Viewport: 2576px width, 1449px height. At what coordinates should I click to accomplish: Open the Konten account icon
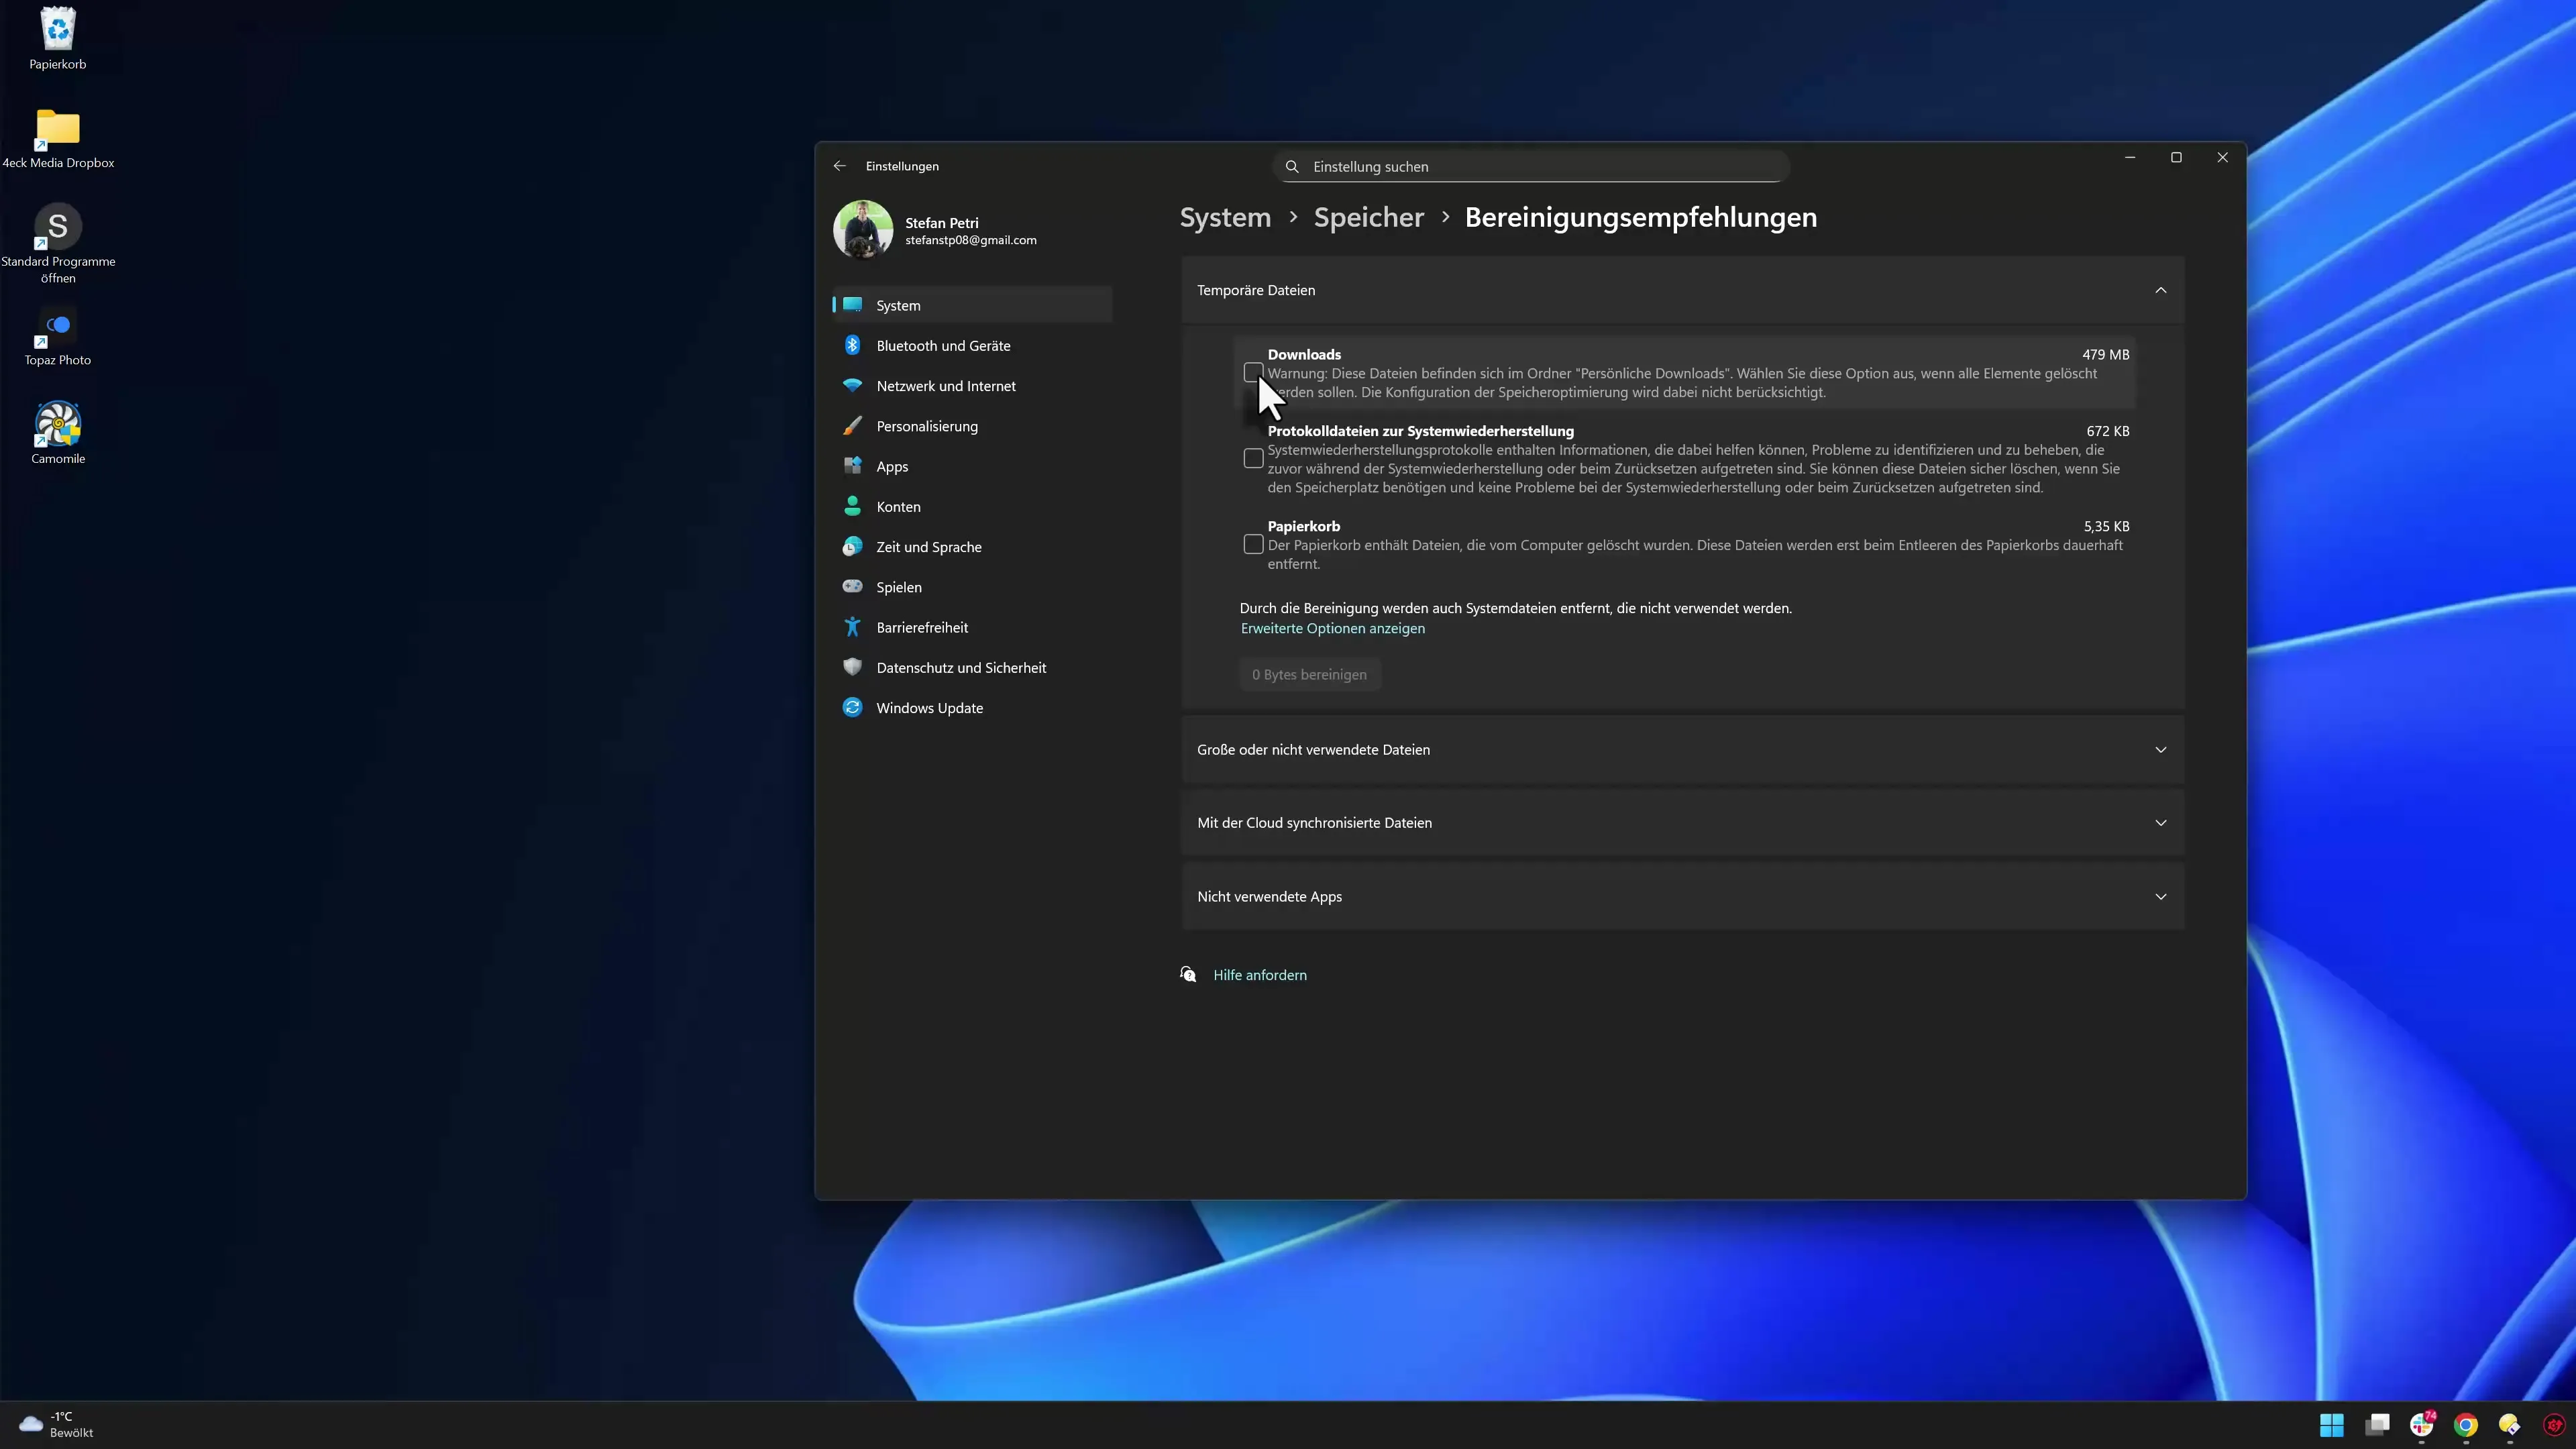852,506
